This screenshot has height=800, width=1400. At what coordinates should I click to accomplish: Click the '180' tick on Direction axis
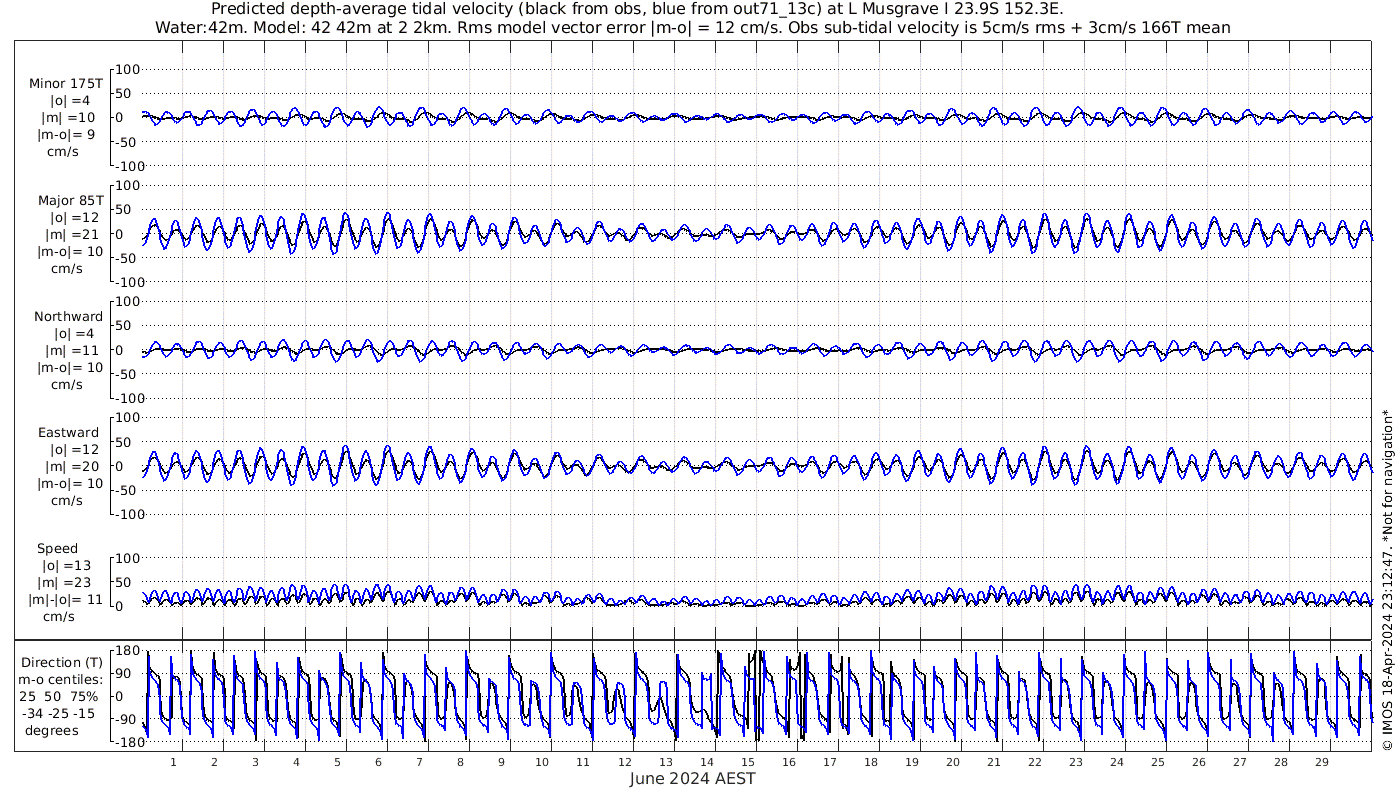pyautogui.click(x=125, y=651)
